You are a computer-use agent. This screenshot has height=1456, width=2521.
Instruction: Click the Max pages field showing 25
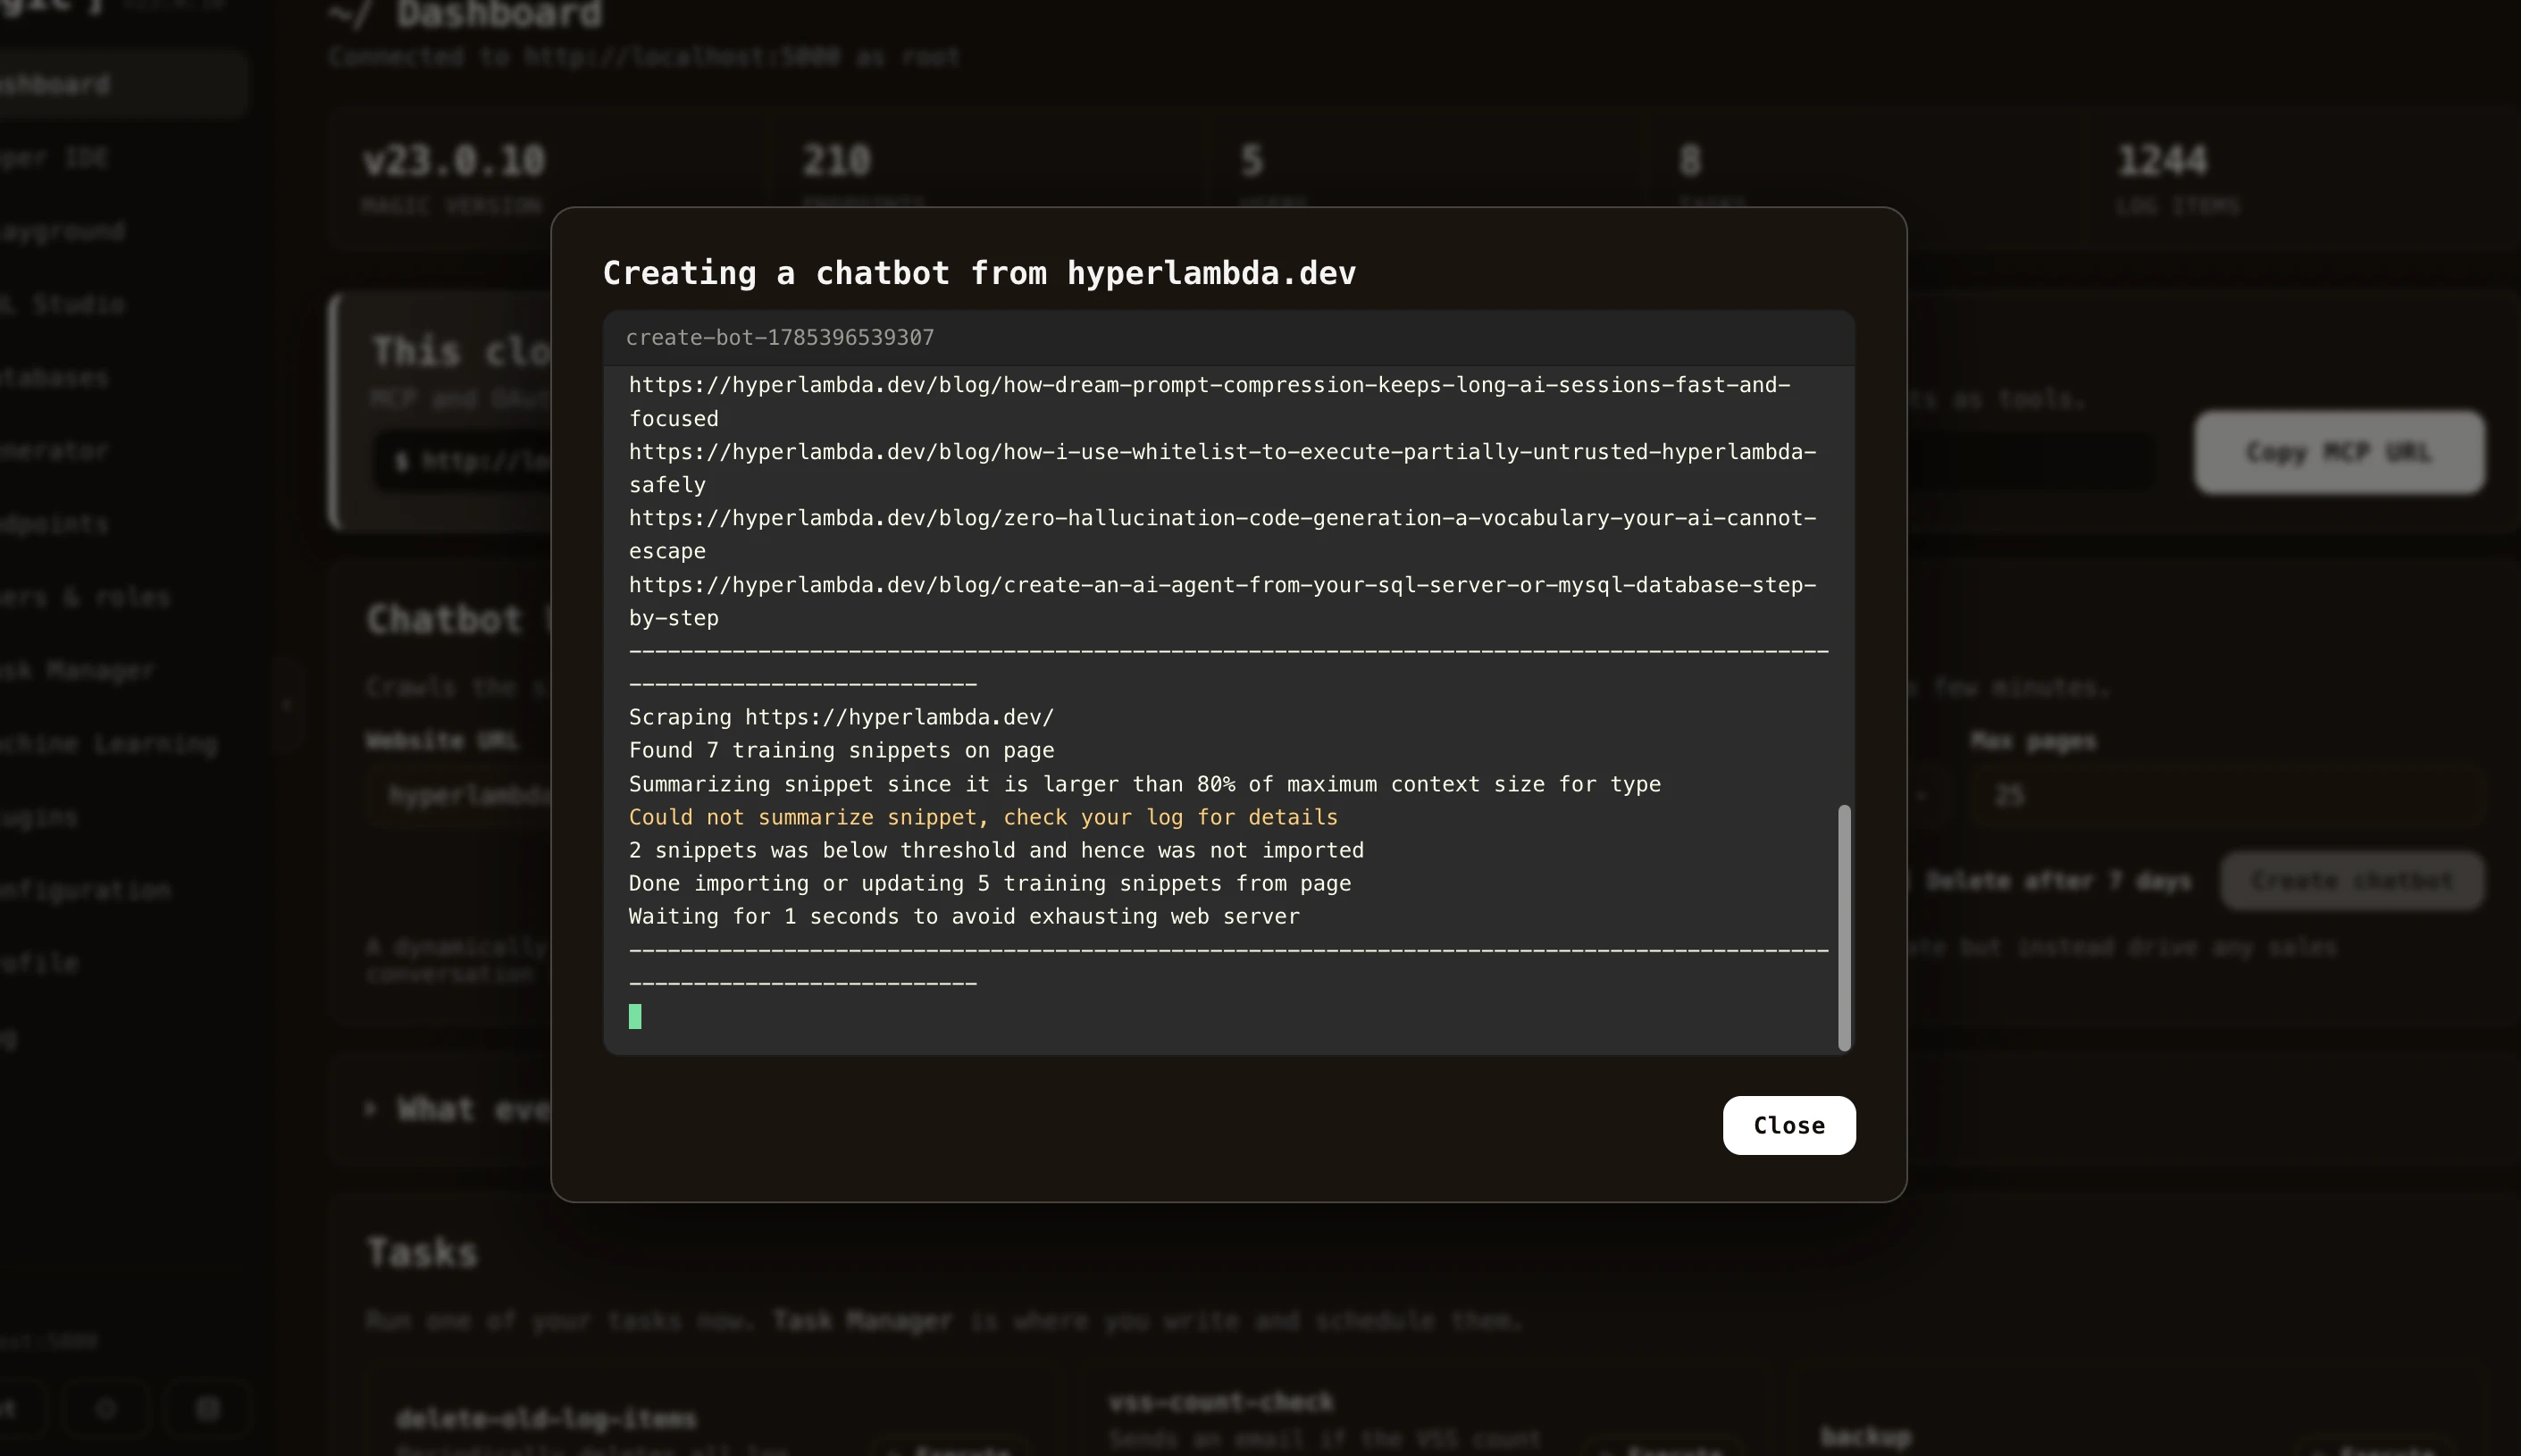[2227, 796]
